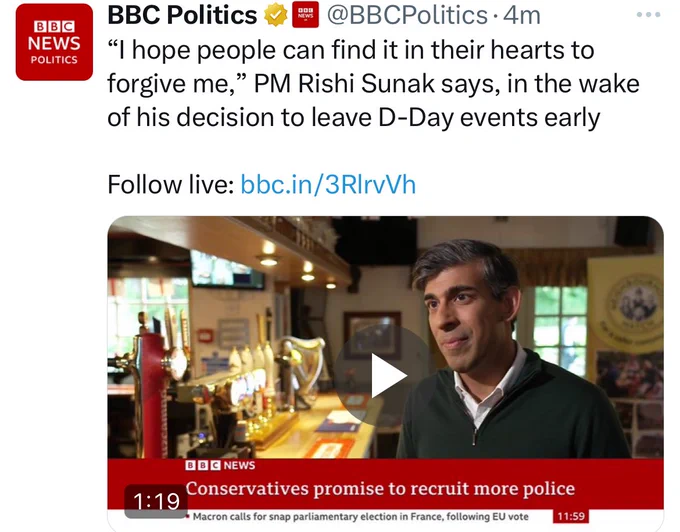Screen dimensions: 680x532
Task: Click the 1:19 video duration label
Action: click(x=156, y=502)
